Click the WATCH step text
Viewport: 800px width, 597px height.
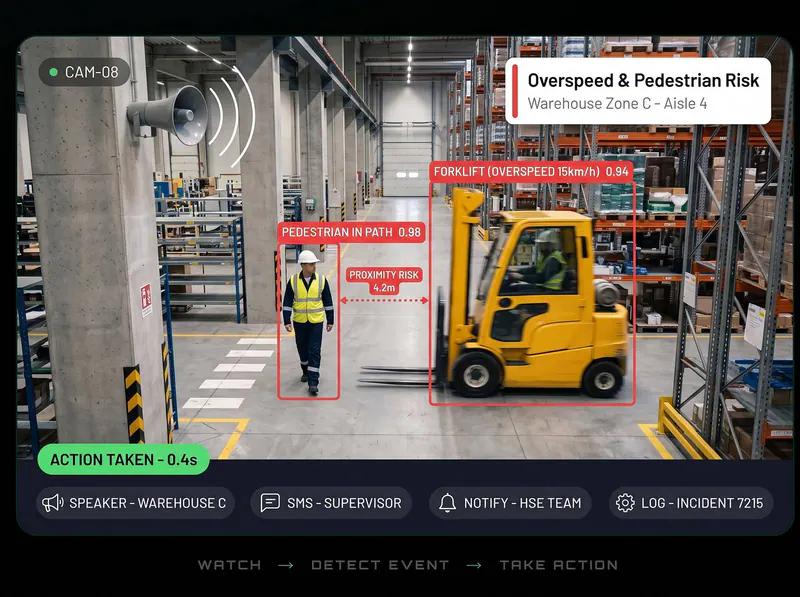pyautogui.click(x=230, y=565)
